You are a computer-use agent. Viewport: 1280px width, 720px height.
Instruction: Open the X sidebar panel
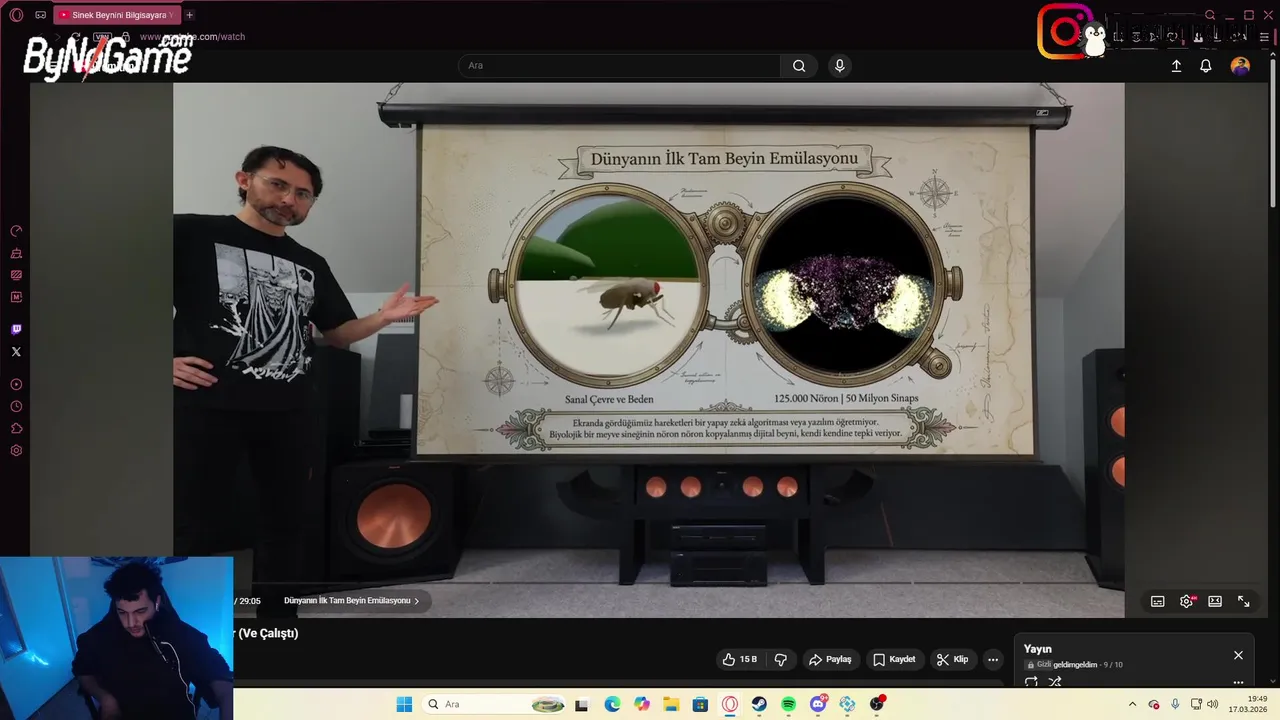tap(16, 351)
